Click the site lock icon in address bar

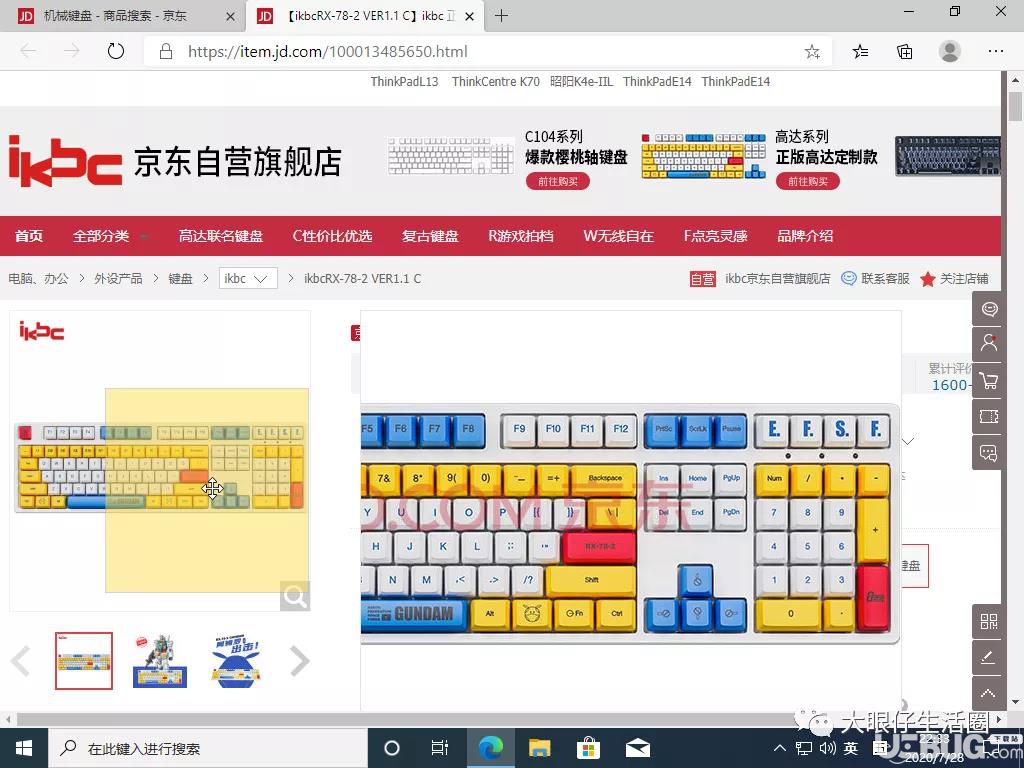(x=166, y=52)
